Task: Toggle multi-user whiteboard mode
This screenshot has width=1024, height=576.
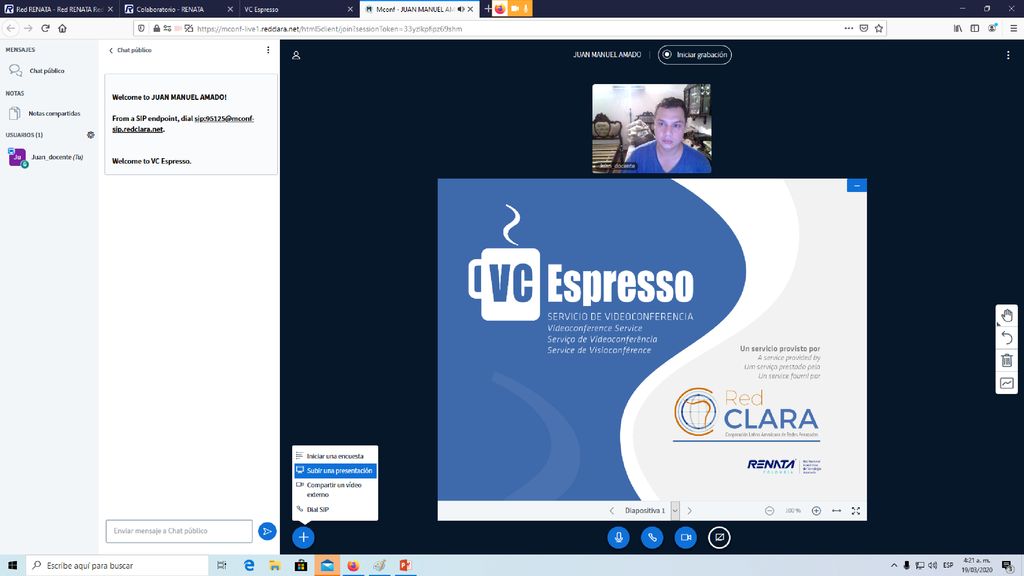Action: point(1007,383)
